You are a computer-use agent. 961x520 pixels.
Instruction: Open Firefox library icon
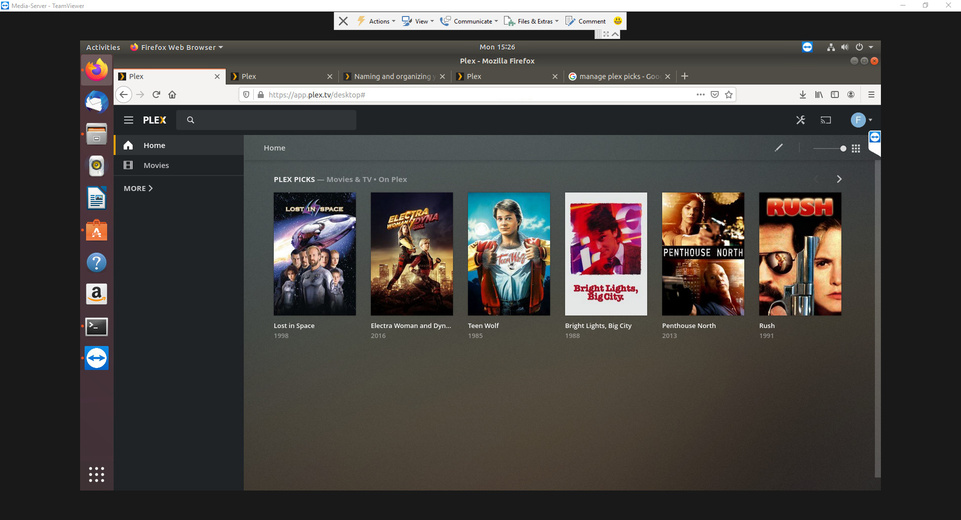click(819, 94)
